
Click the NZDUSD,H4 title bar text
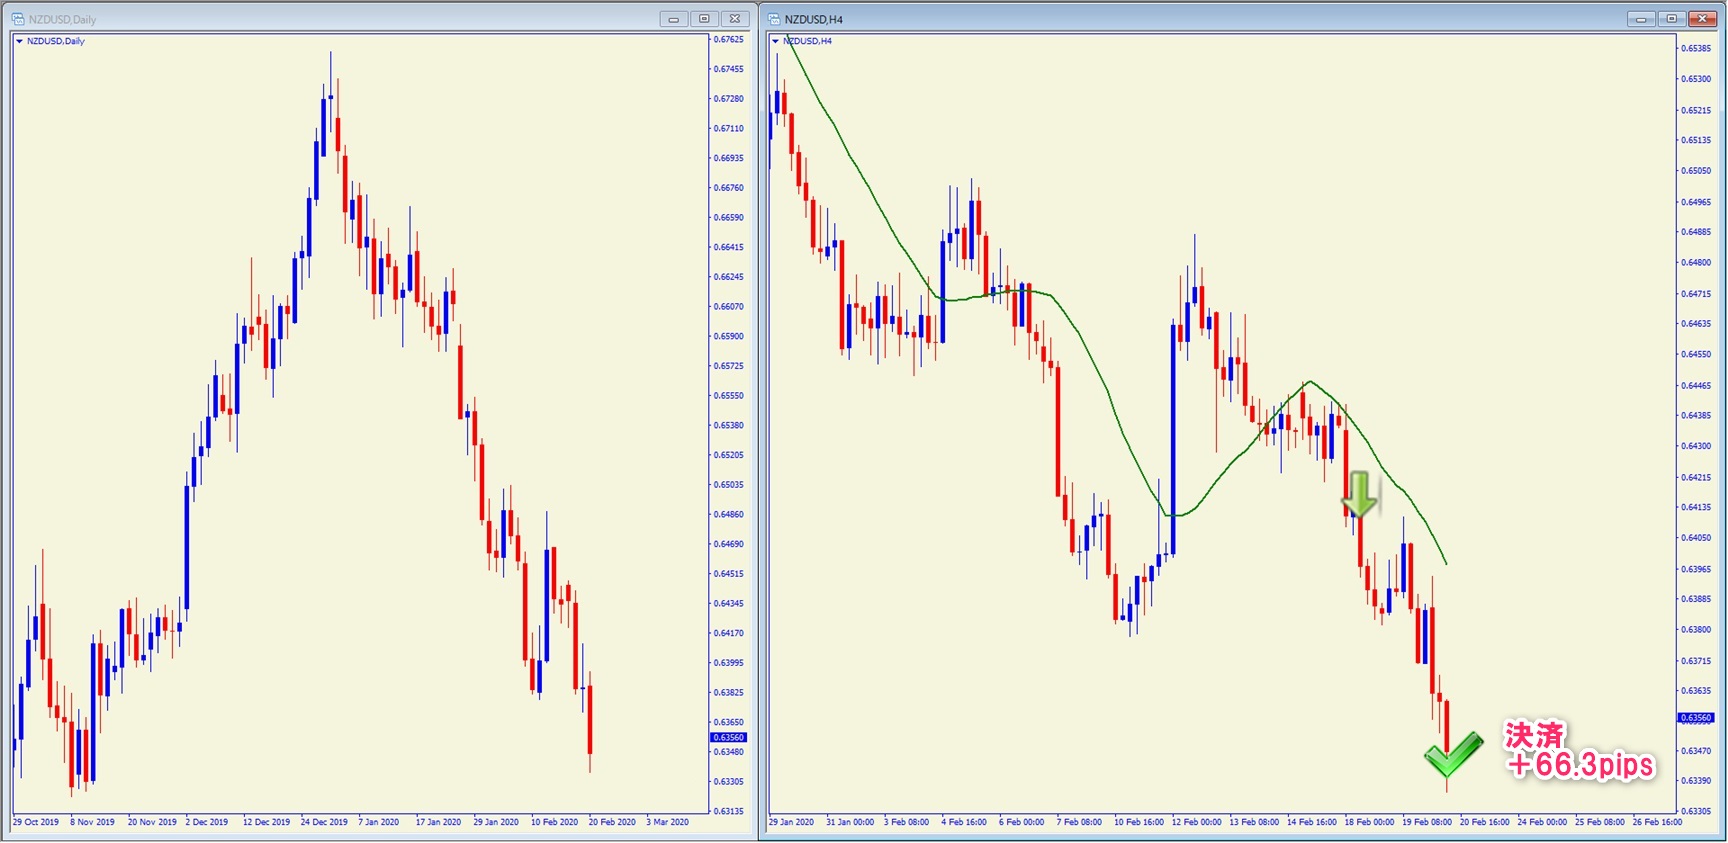pyautogui.click(x=813, y=19)
